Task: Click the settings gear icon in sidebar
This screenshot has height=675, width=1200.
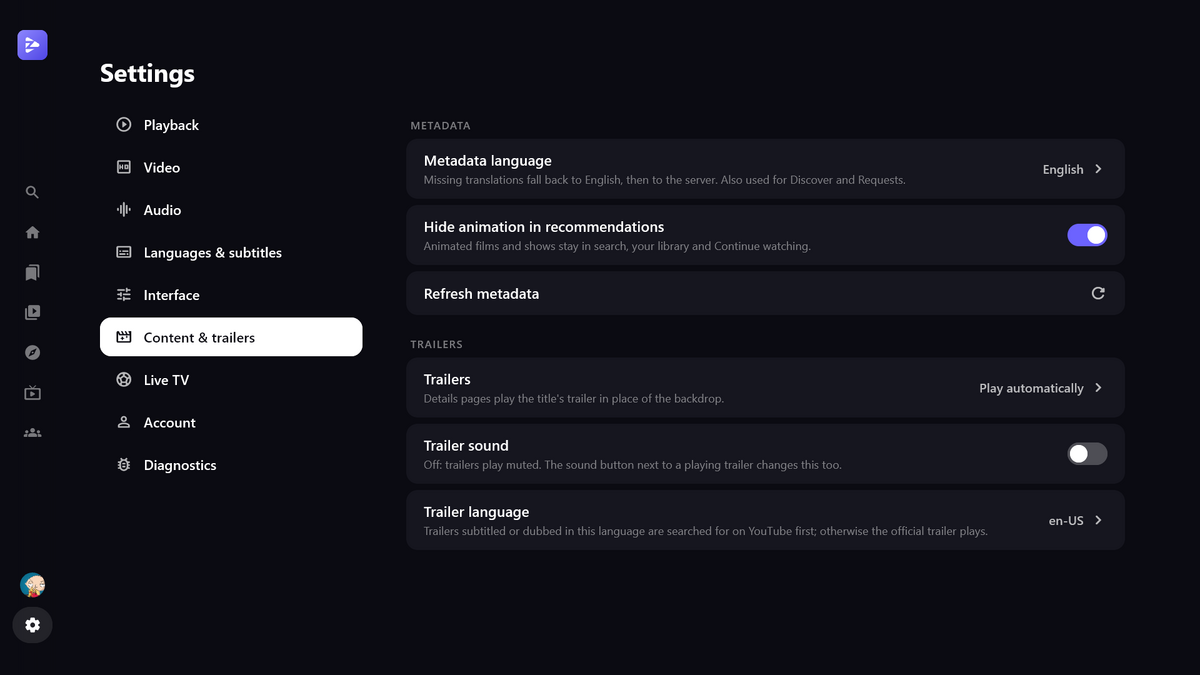Action: pyautogui.click(x=32, y=625)
